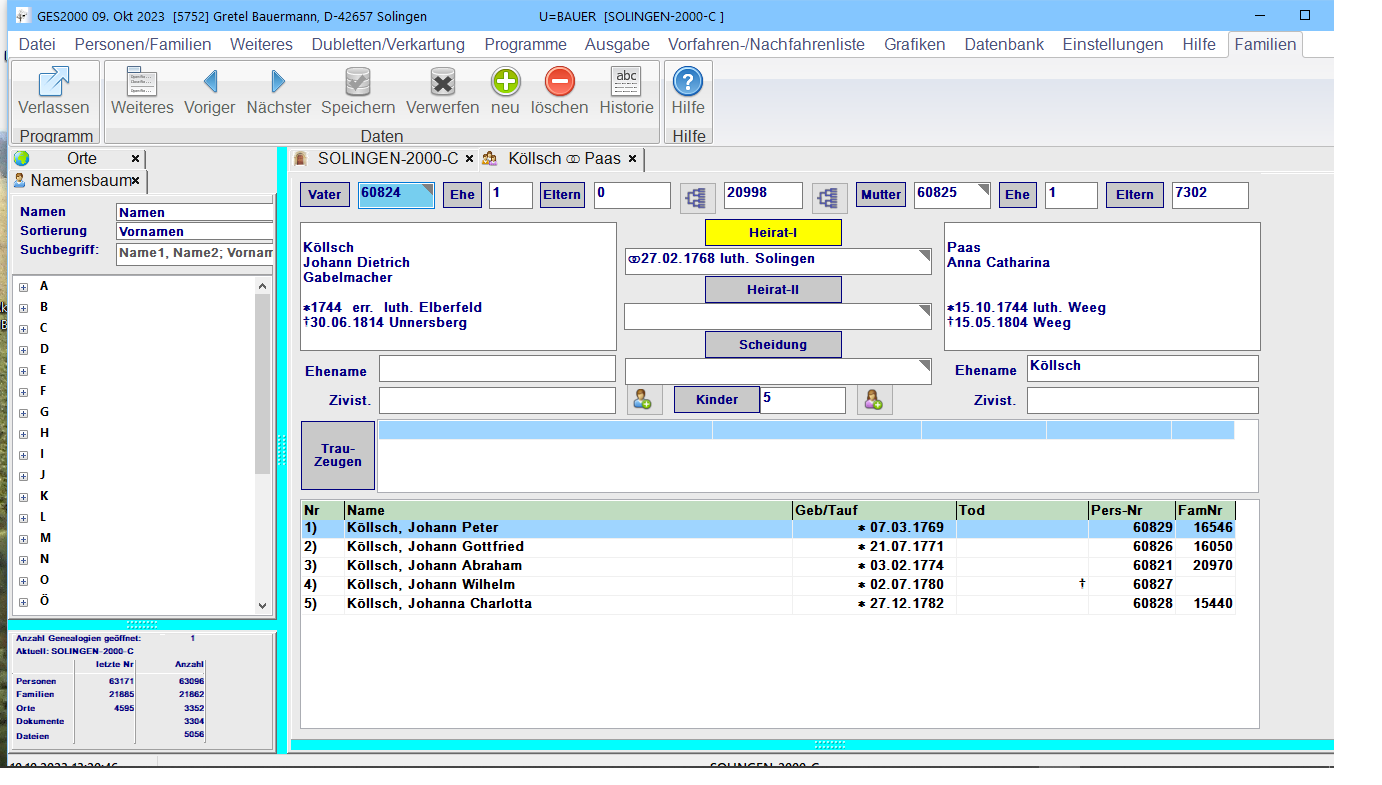Click the Geb/Tauf column header
This screenshot has width=1382, height=785.
click(x=874, y=510)
